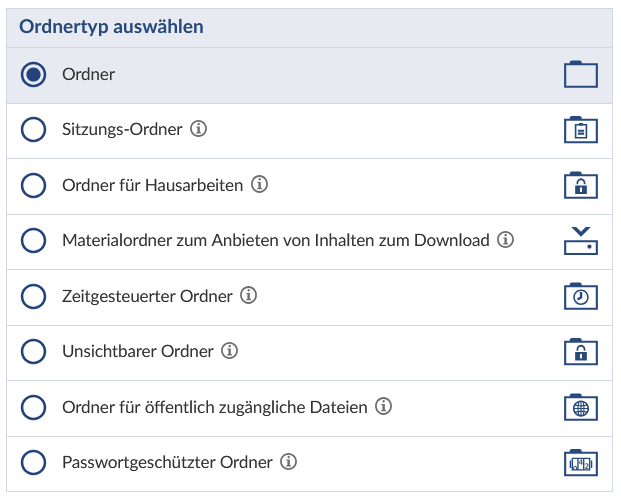Click the globe folder icon for public files
621x501 pixels.
580,407
